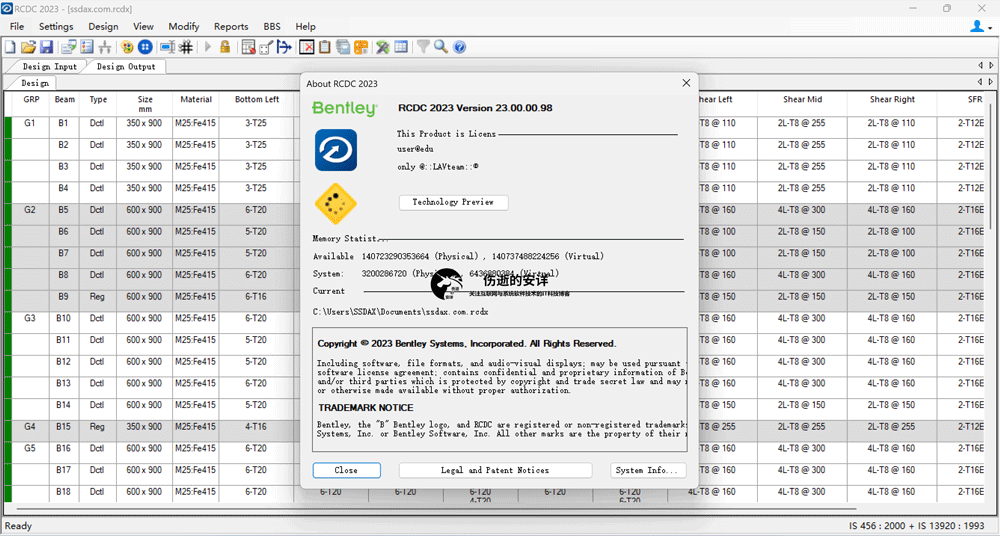Switch to the Design Input tab
1000x536 pixels.
pos(49,66)
